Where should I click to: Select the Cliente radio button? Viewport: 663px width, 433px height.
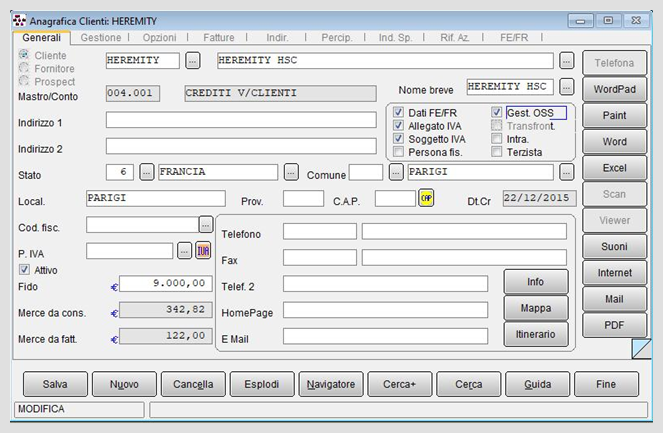[24, 55]
